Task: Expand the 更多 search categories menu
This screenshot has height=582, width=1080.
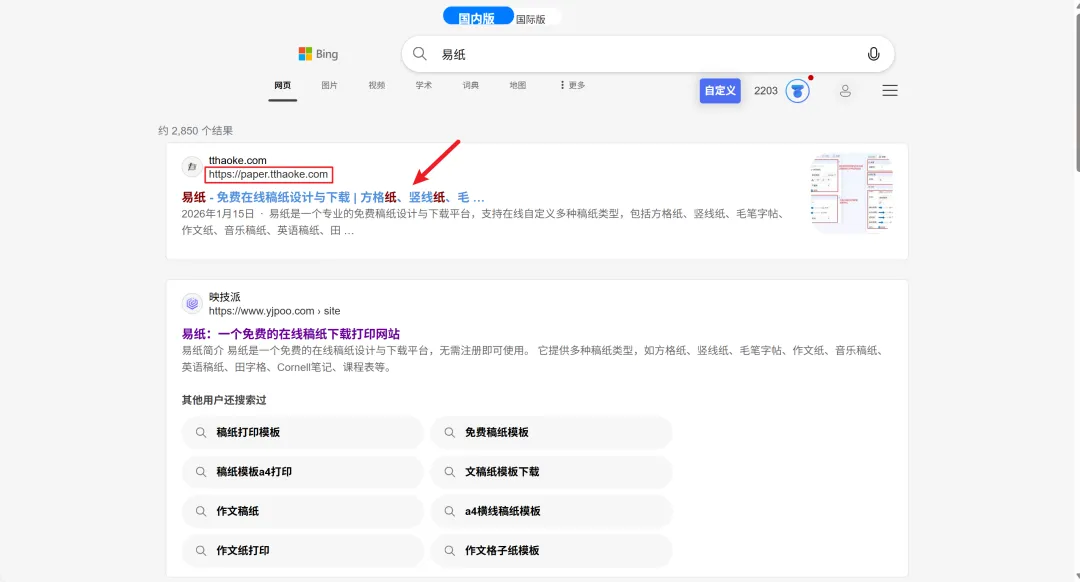Action: click(572, 85)
